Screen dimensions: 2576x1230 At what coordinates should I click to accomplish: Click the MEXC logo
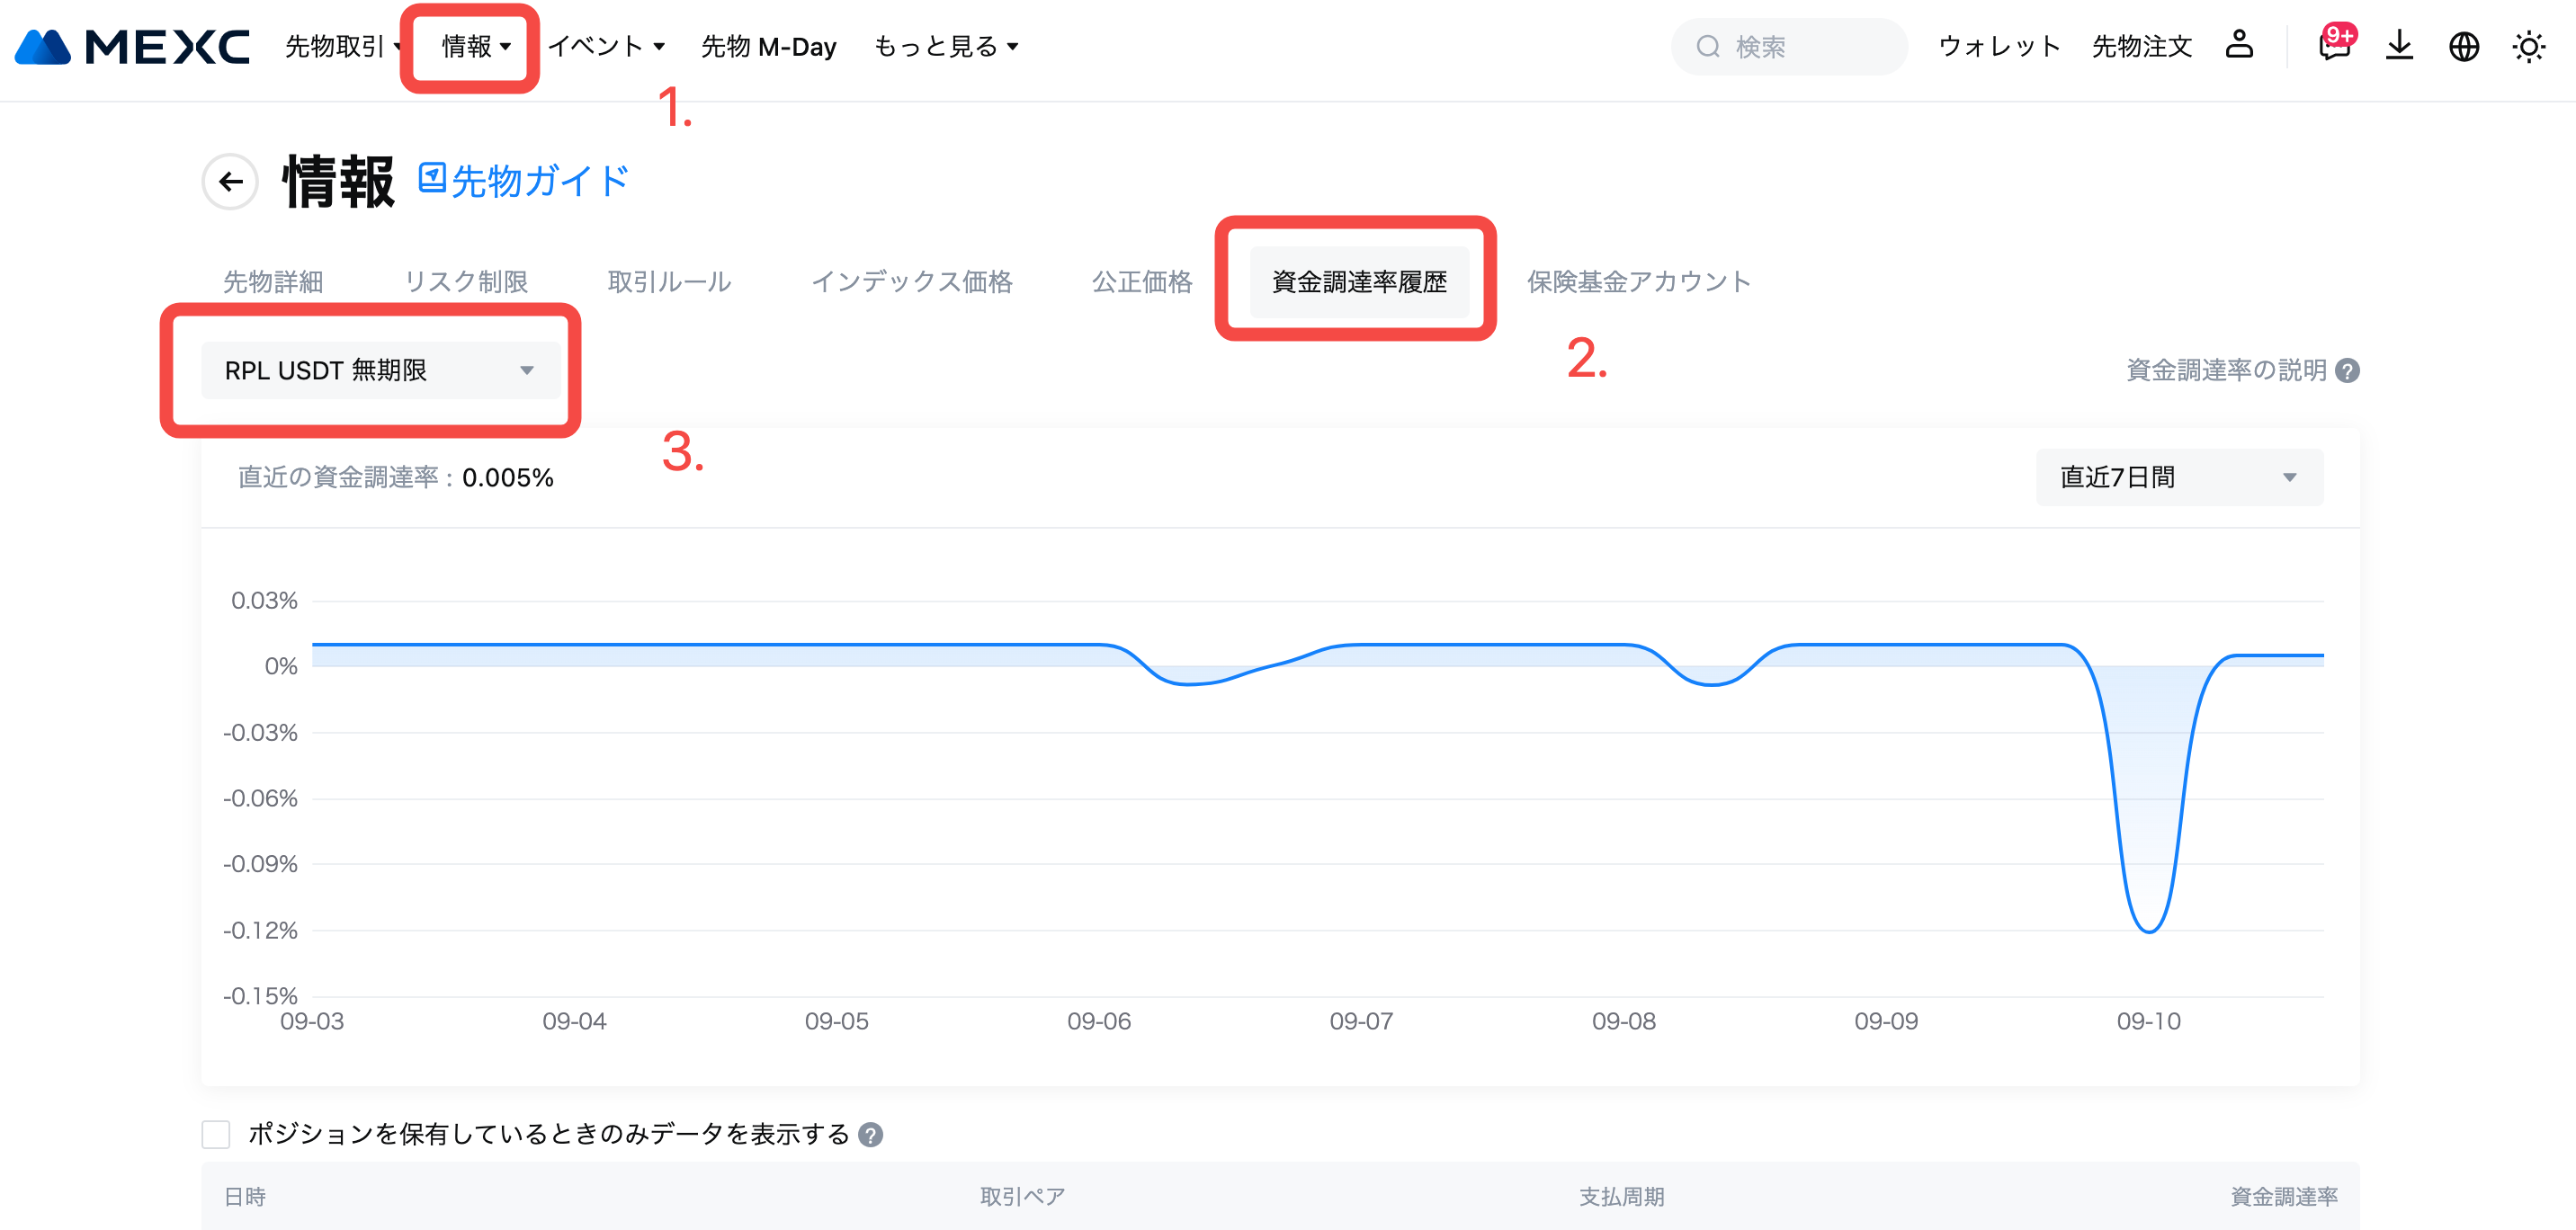click(132, 46)
